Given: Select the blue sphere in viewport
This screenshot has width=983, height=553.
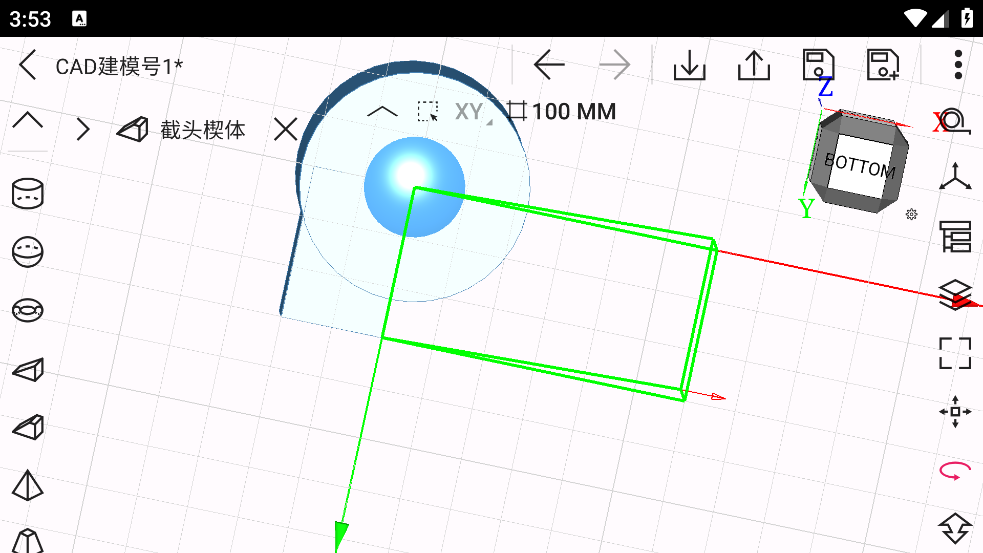Looking at the screenshot, I should click(x=414, y=187).
